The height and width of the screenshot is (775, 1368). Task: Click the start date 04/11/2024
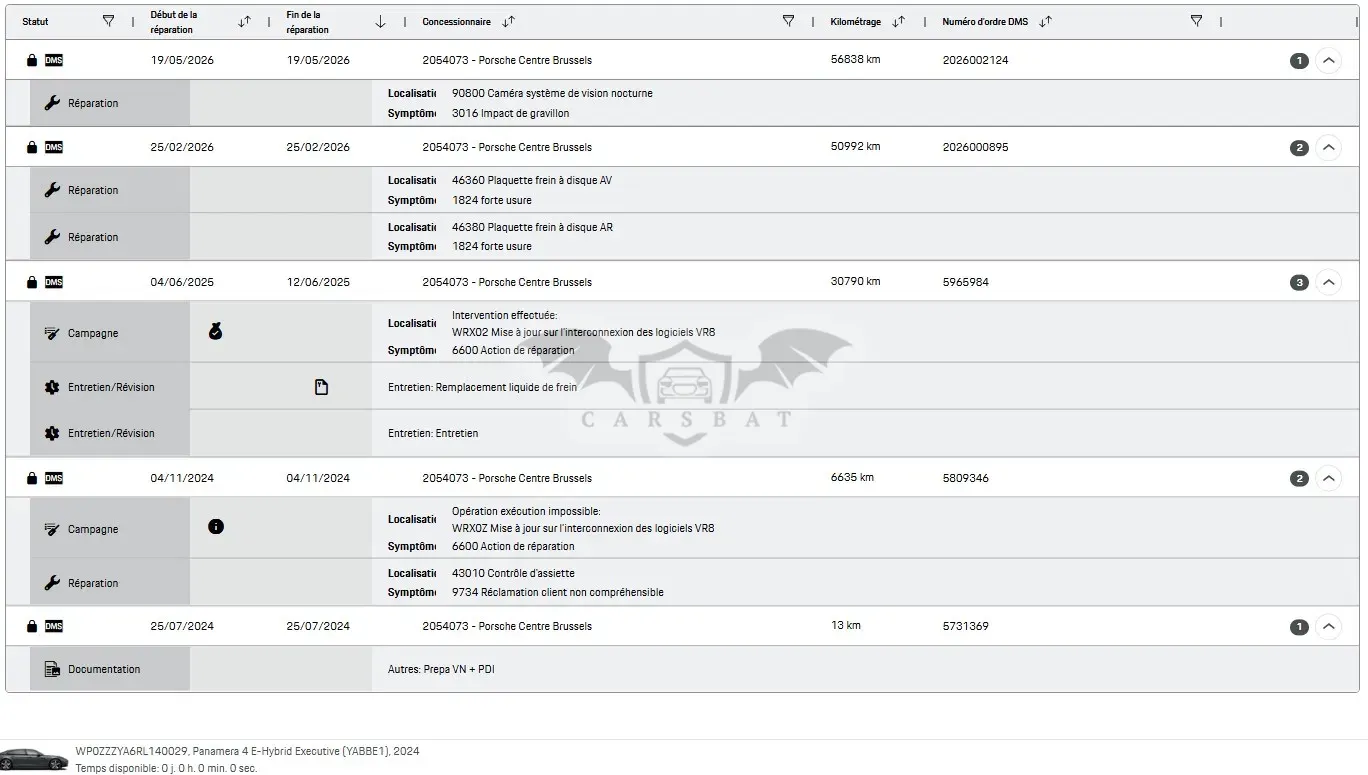pyautogui.click(x=182, y=478)
